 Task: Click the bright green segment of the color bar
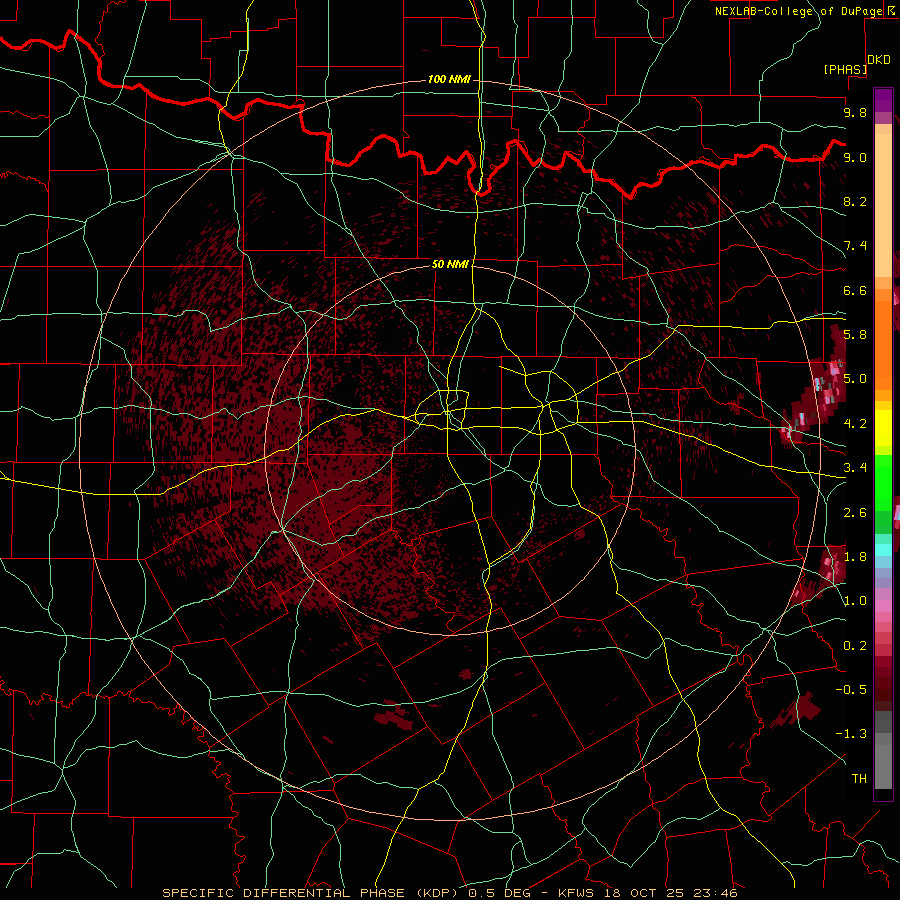[883, 483]
